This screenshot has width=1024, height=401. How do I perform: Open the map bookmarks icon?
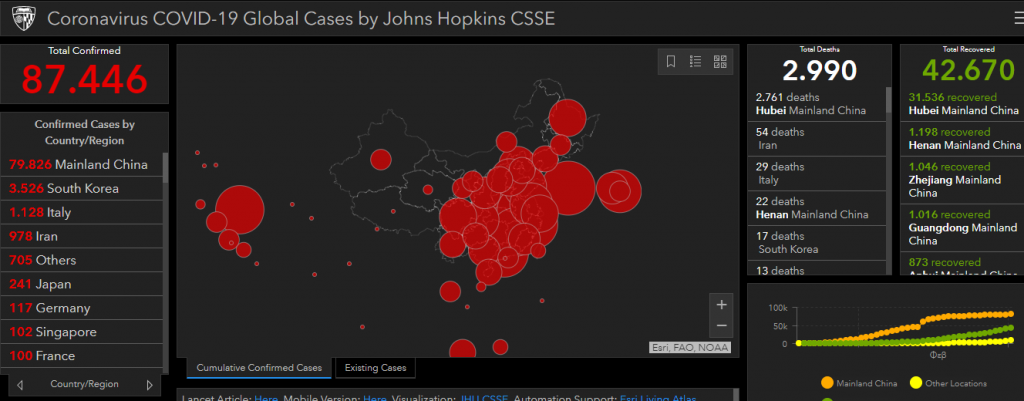point(671,62)
